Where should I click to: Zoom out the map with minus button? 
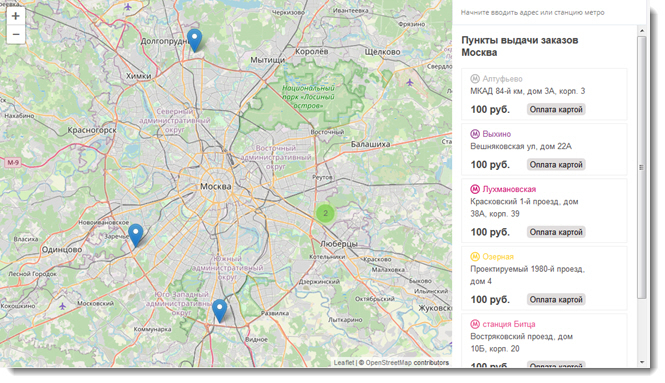[16, 34]
